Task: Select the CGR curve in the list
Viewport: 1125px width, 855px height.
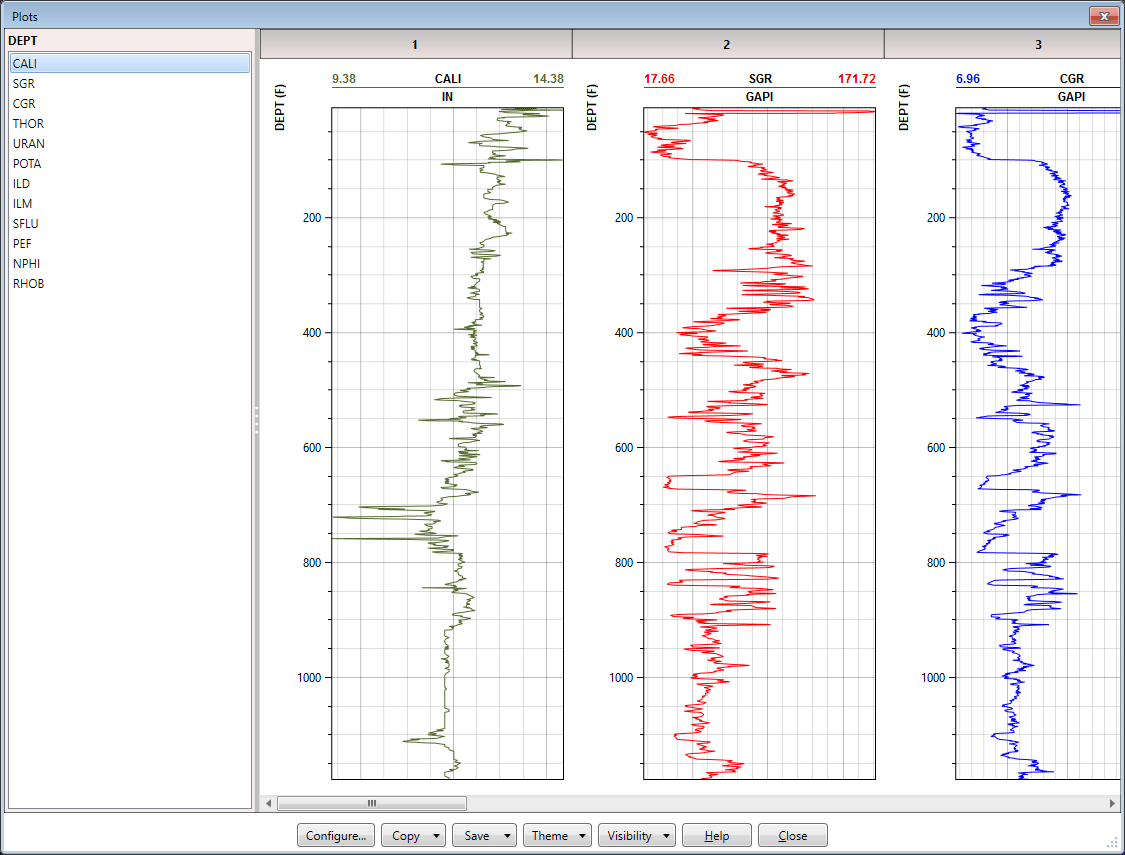Action: (x=26, y=103)
